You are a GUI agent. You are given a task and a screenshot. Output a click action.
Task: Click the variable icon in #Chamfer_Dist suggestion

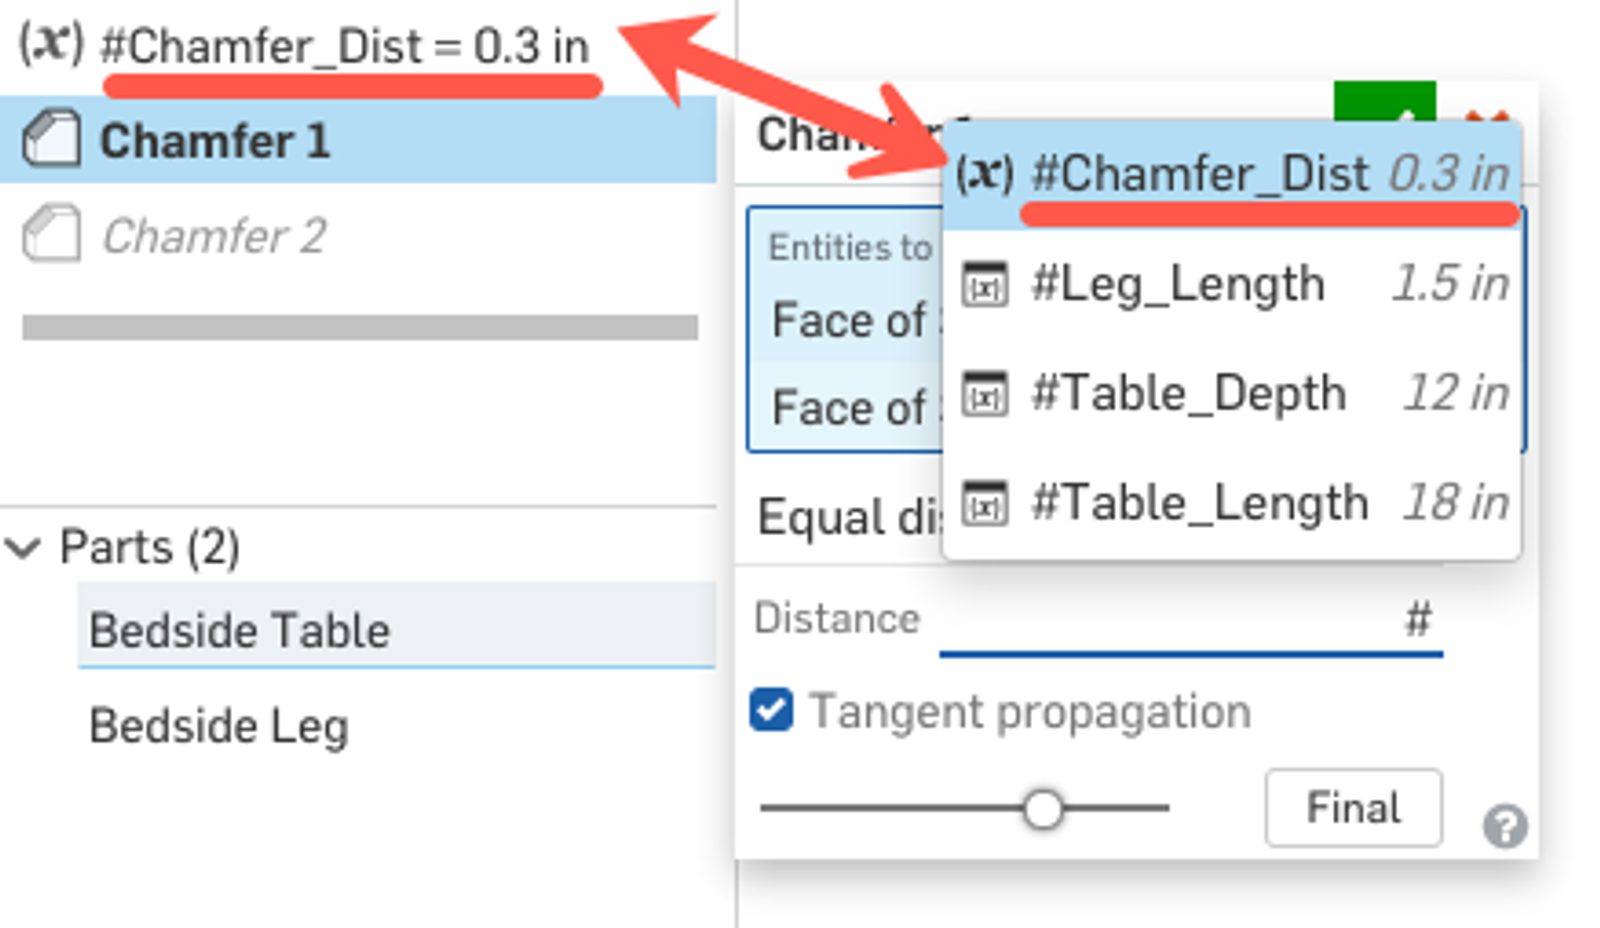pos(985,174)
